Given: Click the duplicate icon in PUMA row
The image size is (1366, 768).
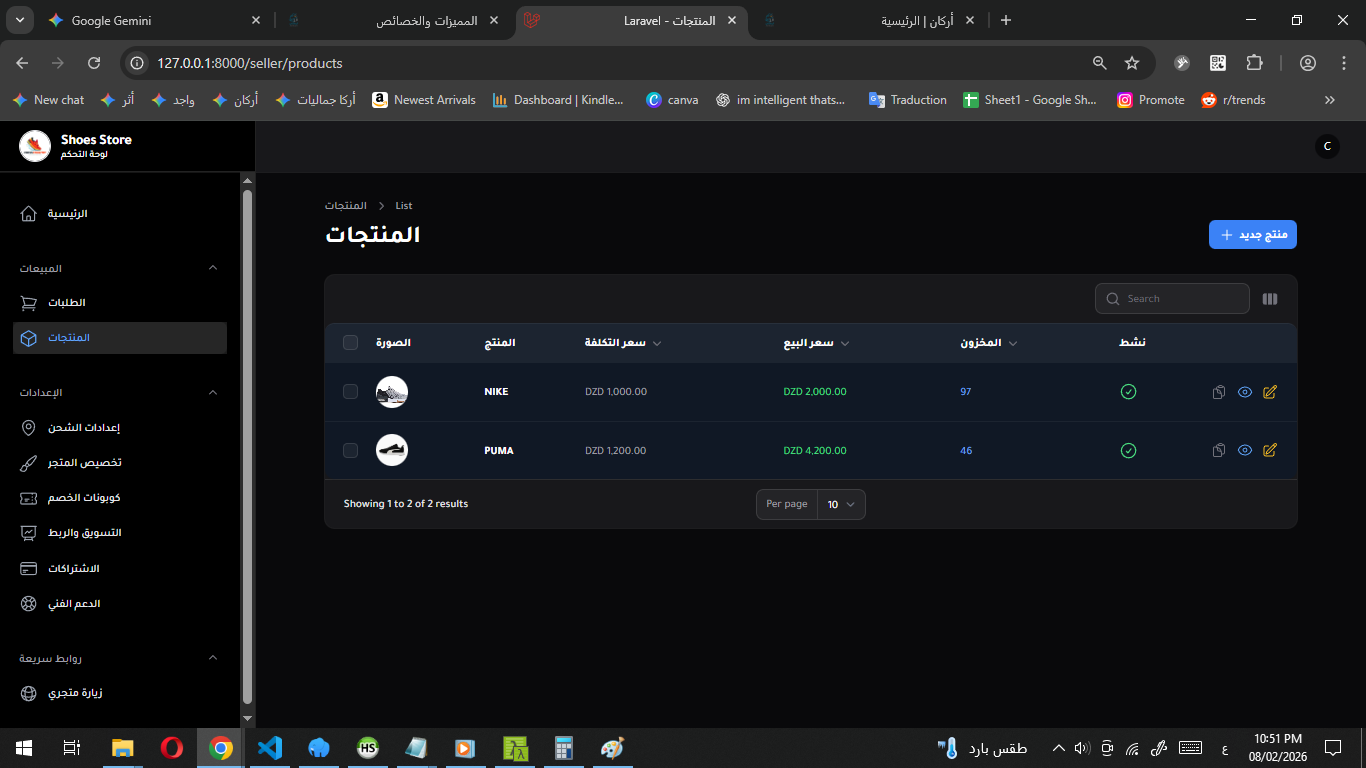Looking at the screenshot, I should (1218, 451).
